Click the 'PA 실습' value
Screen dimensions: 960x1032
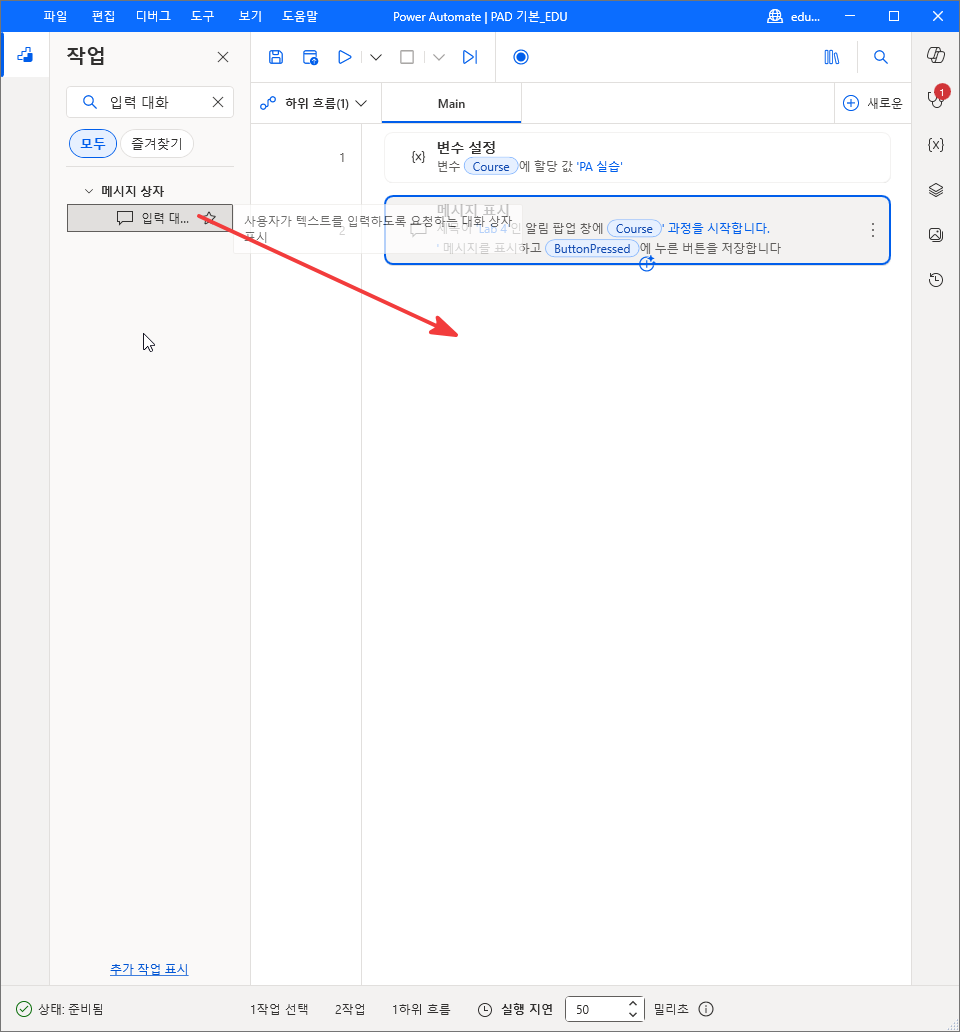(x=599, y=167)
